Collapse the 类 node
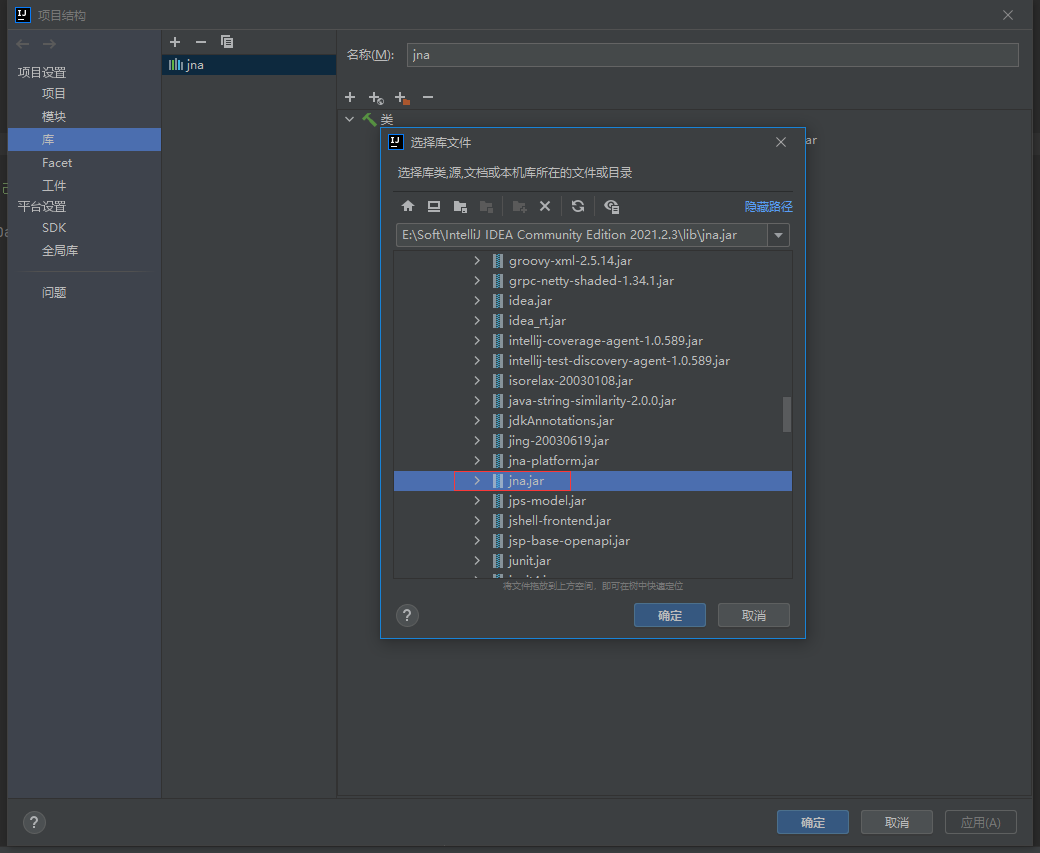Image resolution: width=1040 pixels, height=853 pixels. pyautogui.click(x=350, y=119)
